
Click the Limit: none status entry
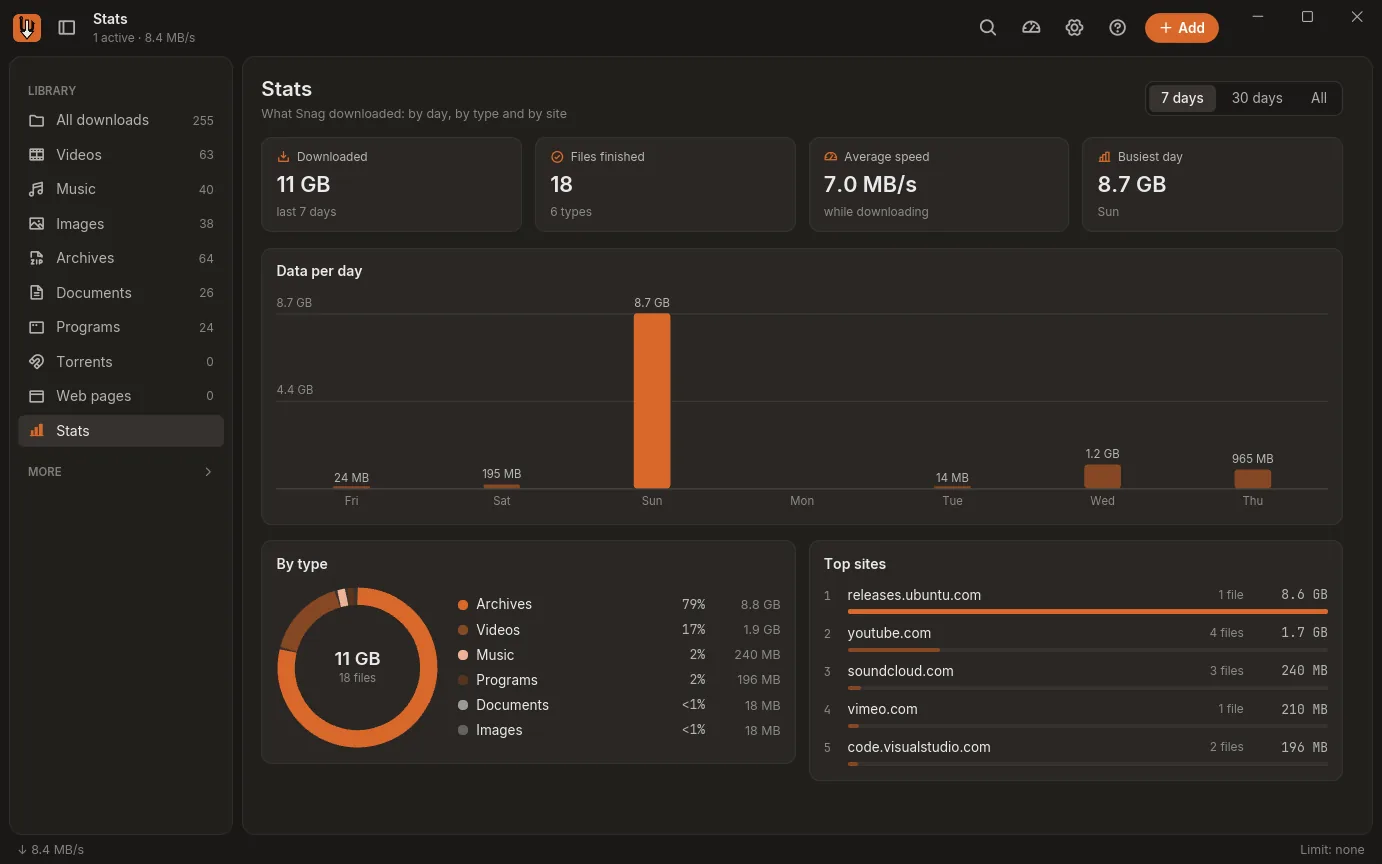1332,850
